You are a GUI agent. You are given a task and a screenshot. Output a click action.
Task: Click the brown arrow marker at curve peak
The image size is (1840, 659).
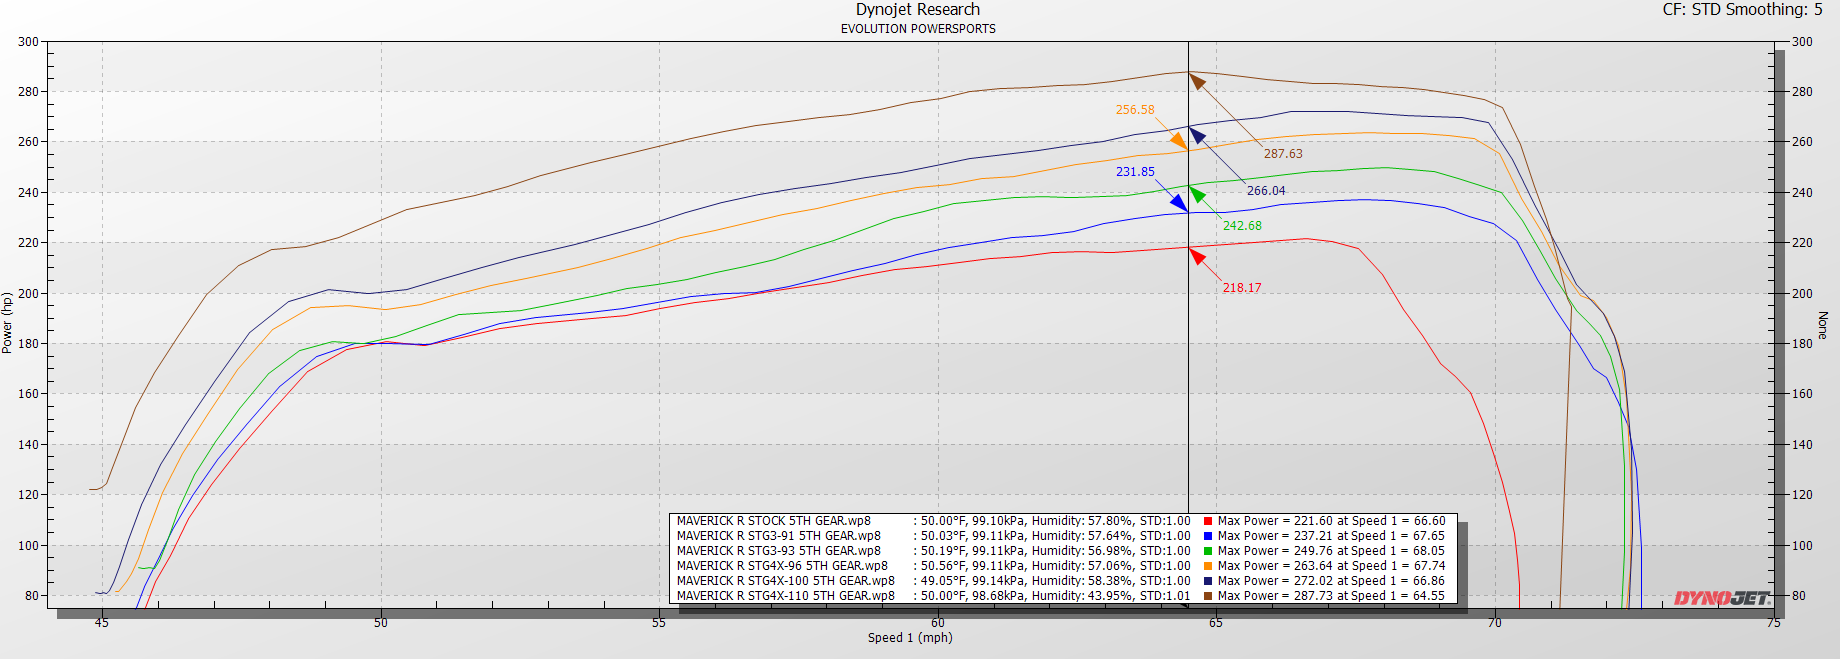1197,81
